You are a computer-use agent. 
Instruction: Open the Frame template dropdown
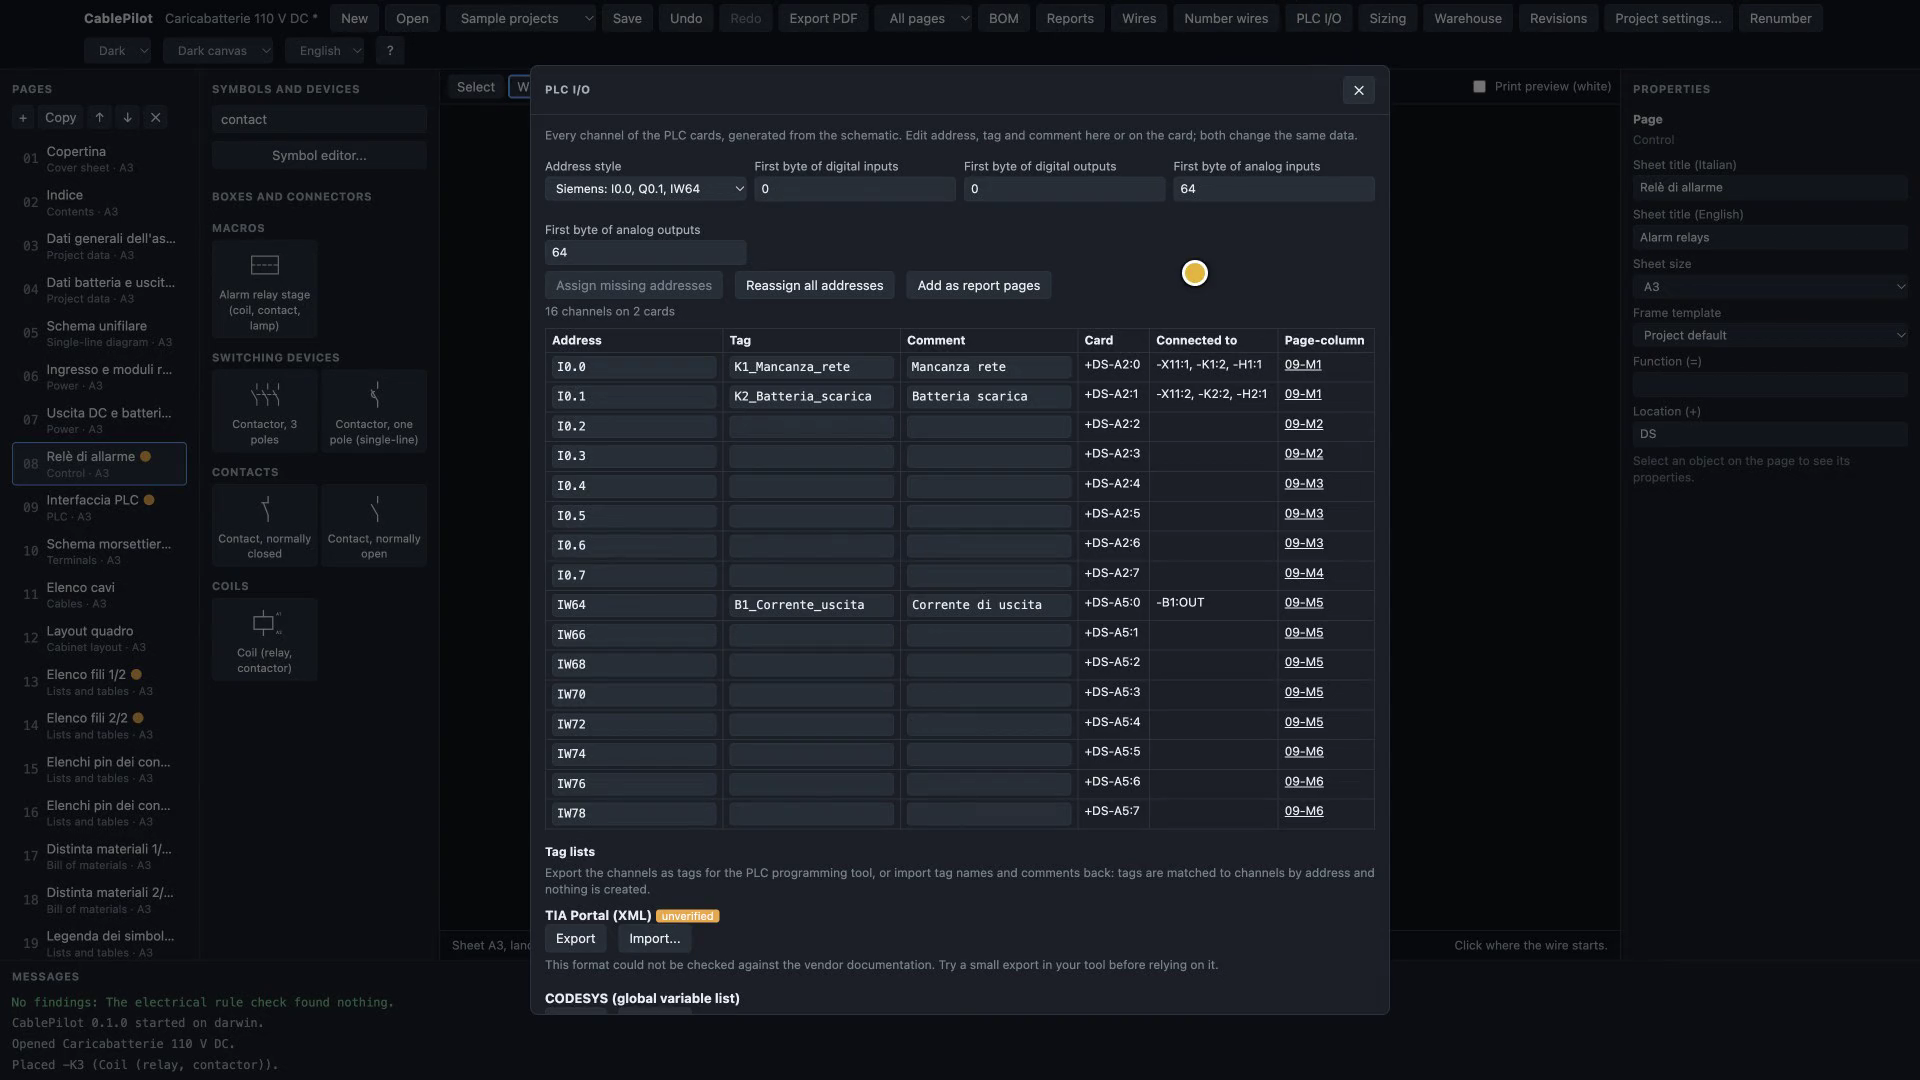(1770, 336)
